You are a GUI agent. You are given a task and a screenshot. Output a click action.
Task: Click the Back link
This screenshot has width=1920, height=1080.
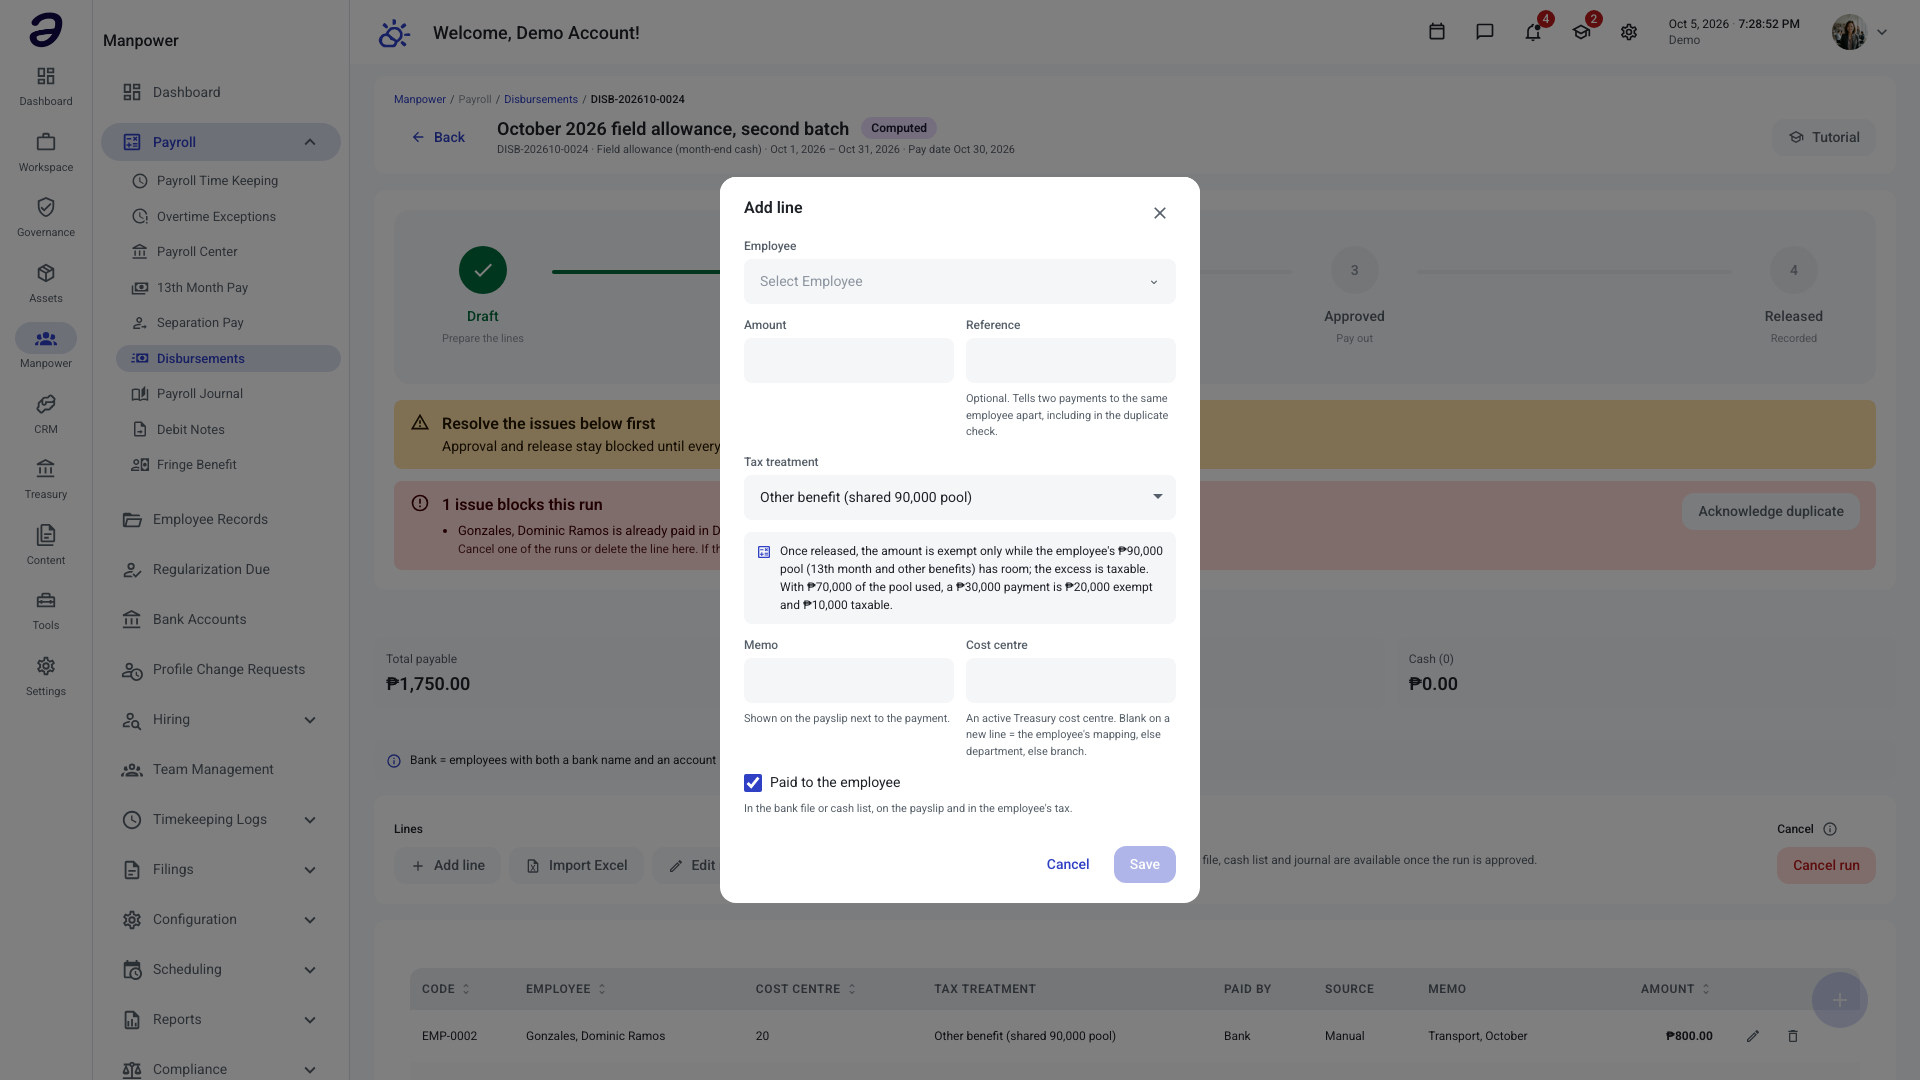[438, 137]
